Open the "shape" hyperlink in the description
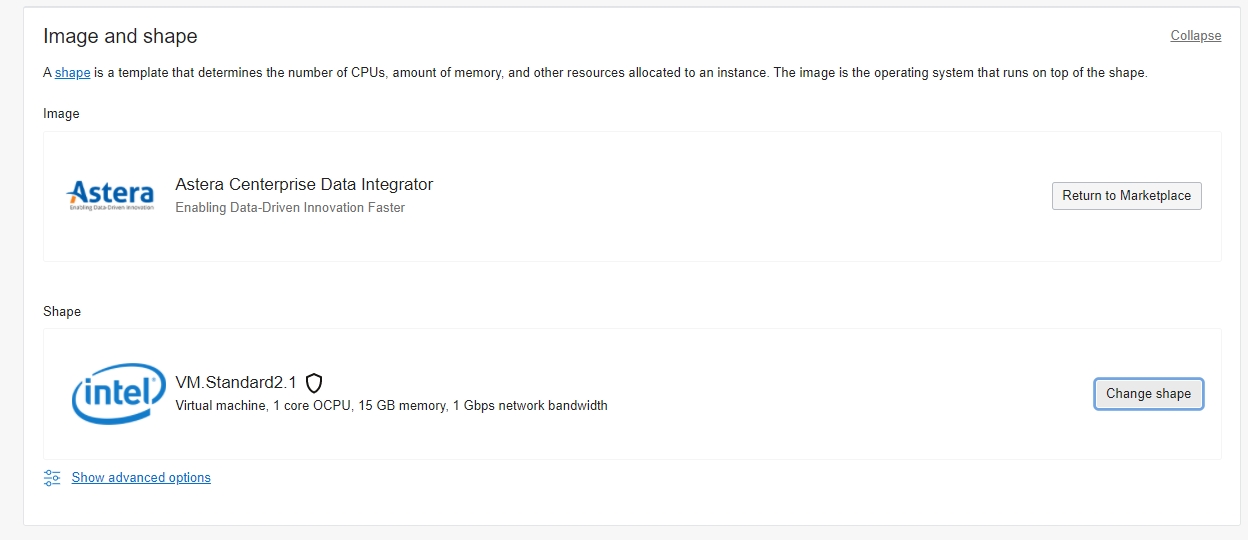 click(72, 73)
